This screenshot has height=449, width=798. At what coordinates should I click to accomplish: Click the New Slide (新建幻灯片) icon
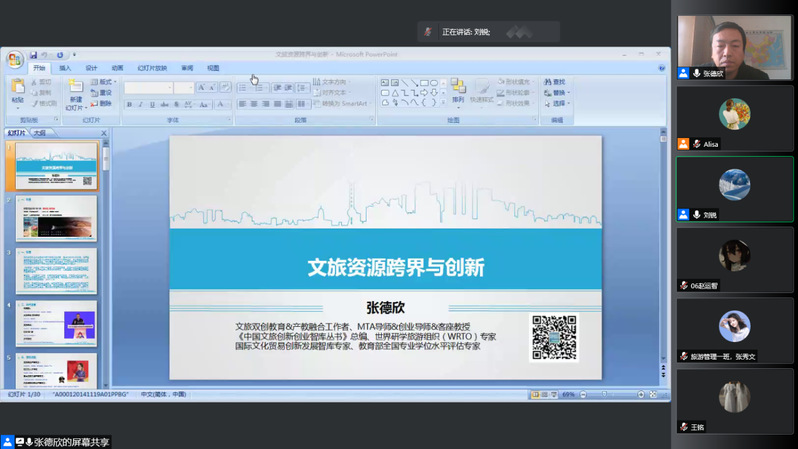pyautogui.click(x=75, y=95)
